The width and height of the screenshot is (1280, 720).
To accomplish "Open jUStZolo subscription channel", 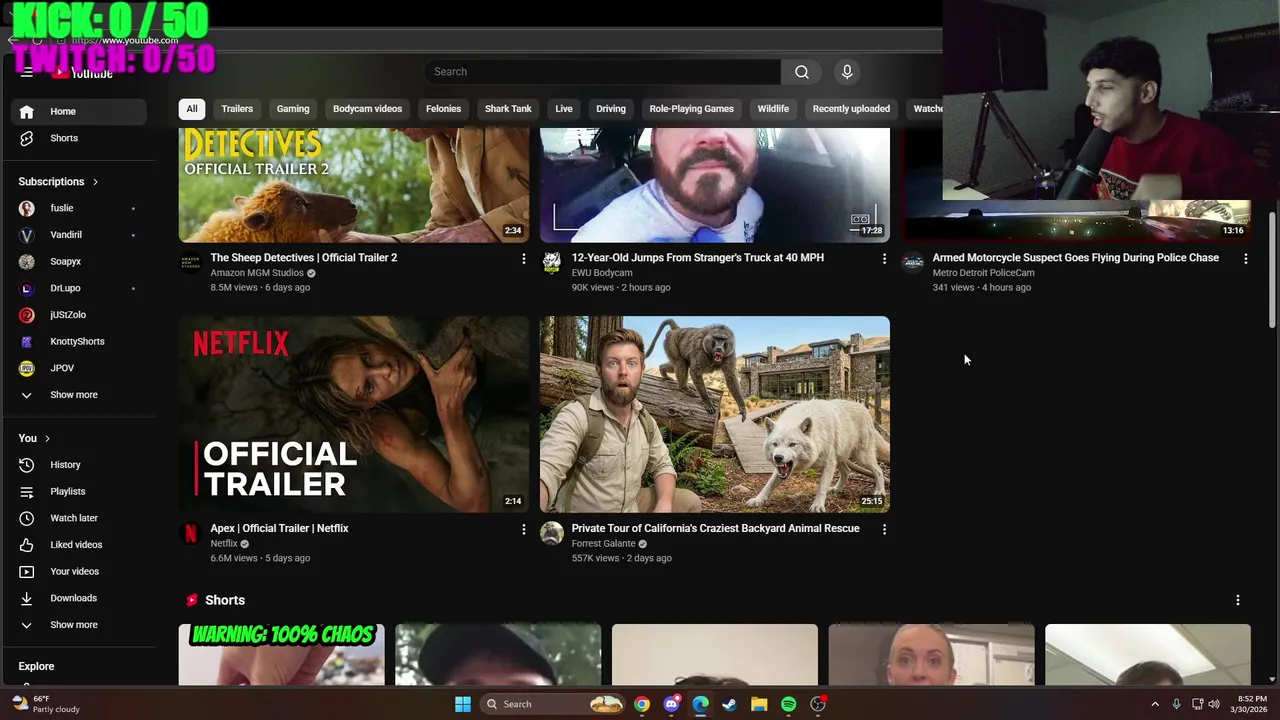I will pyautogui.click(x=80, y=315).
